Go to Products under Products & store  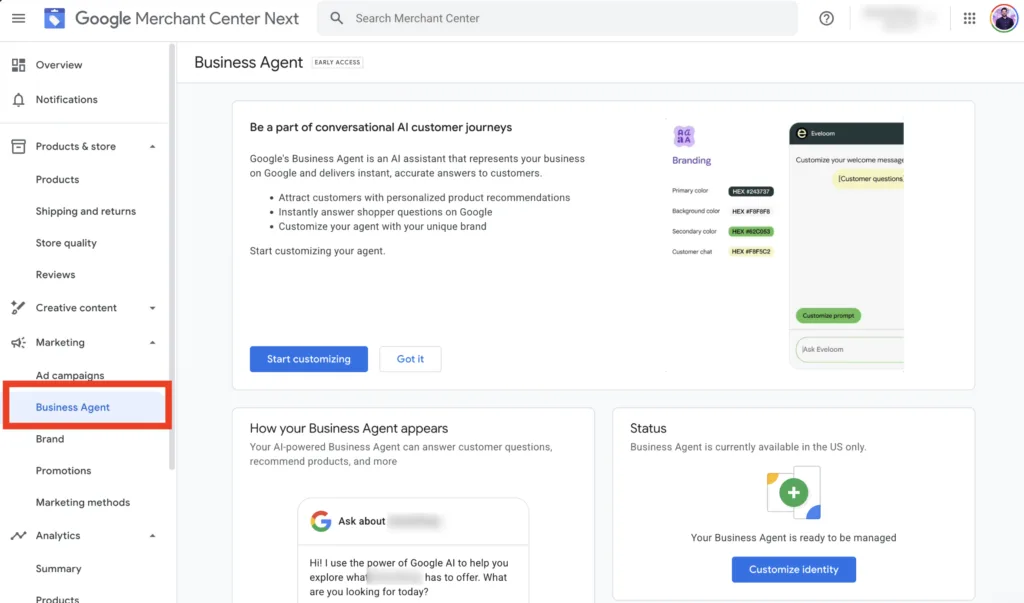click(57, 179)
